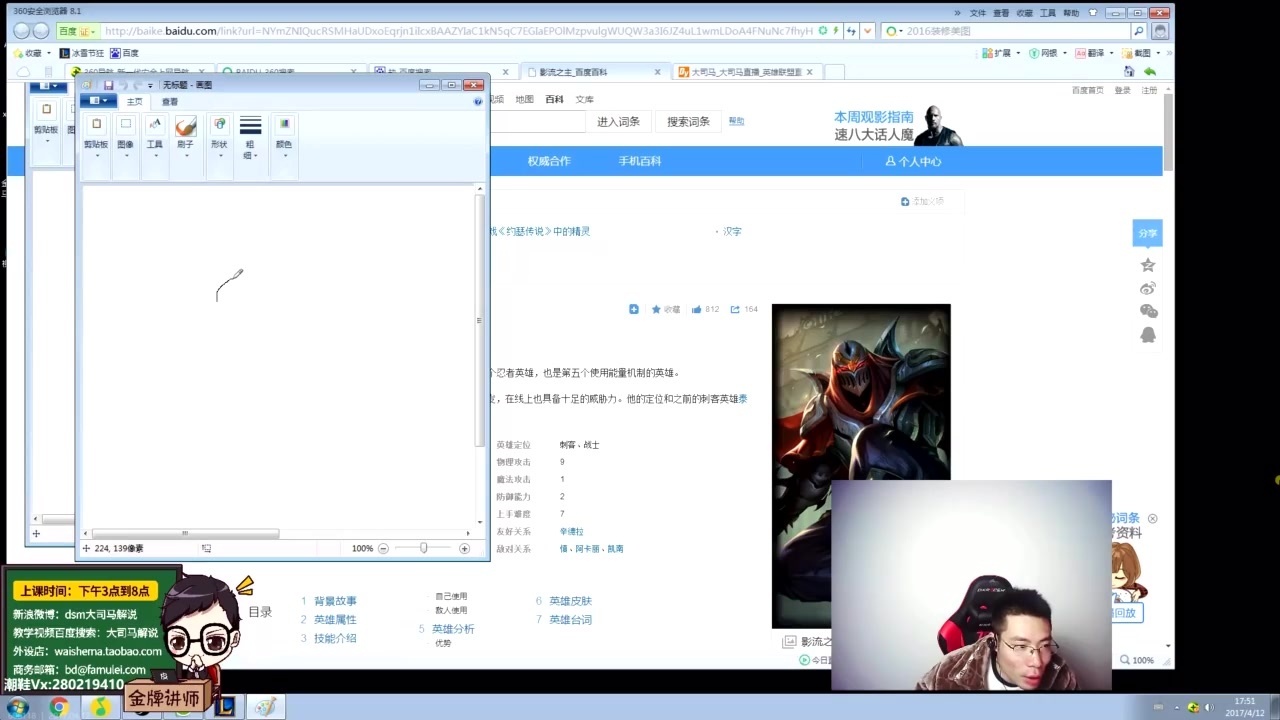Click the browser forward button

tap(41, 31)
